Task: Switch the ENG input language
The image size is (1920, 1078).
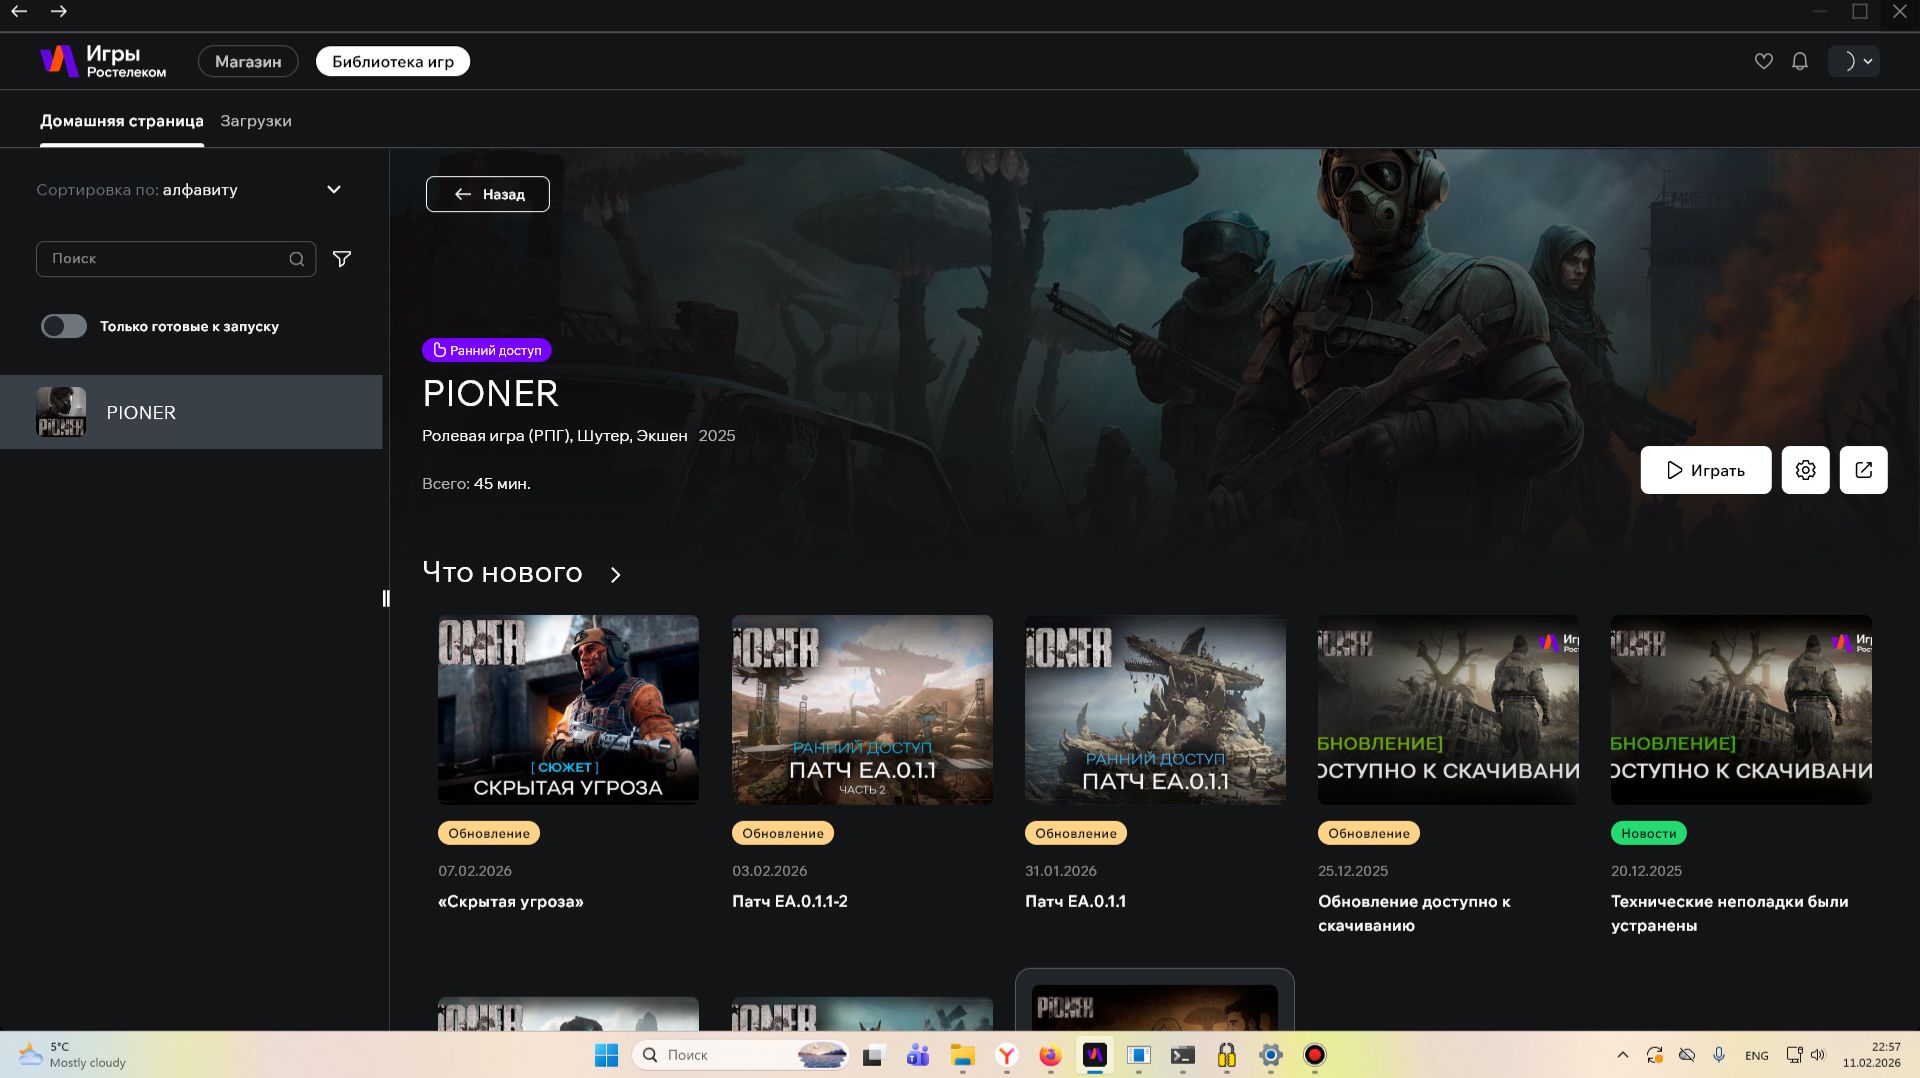Action: (x=1757, y=1055)
